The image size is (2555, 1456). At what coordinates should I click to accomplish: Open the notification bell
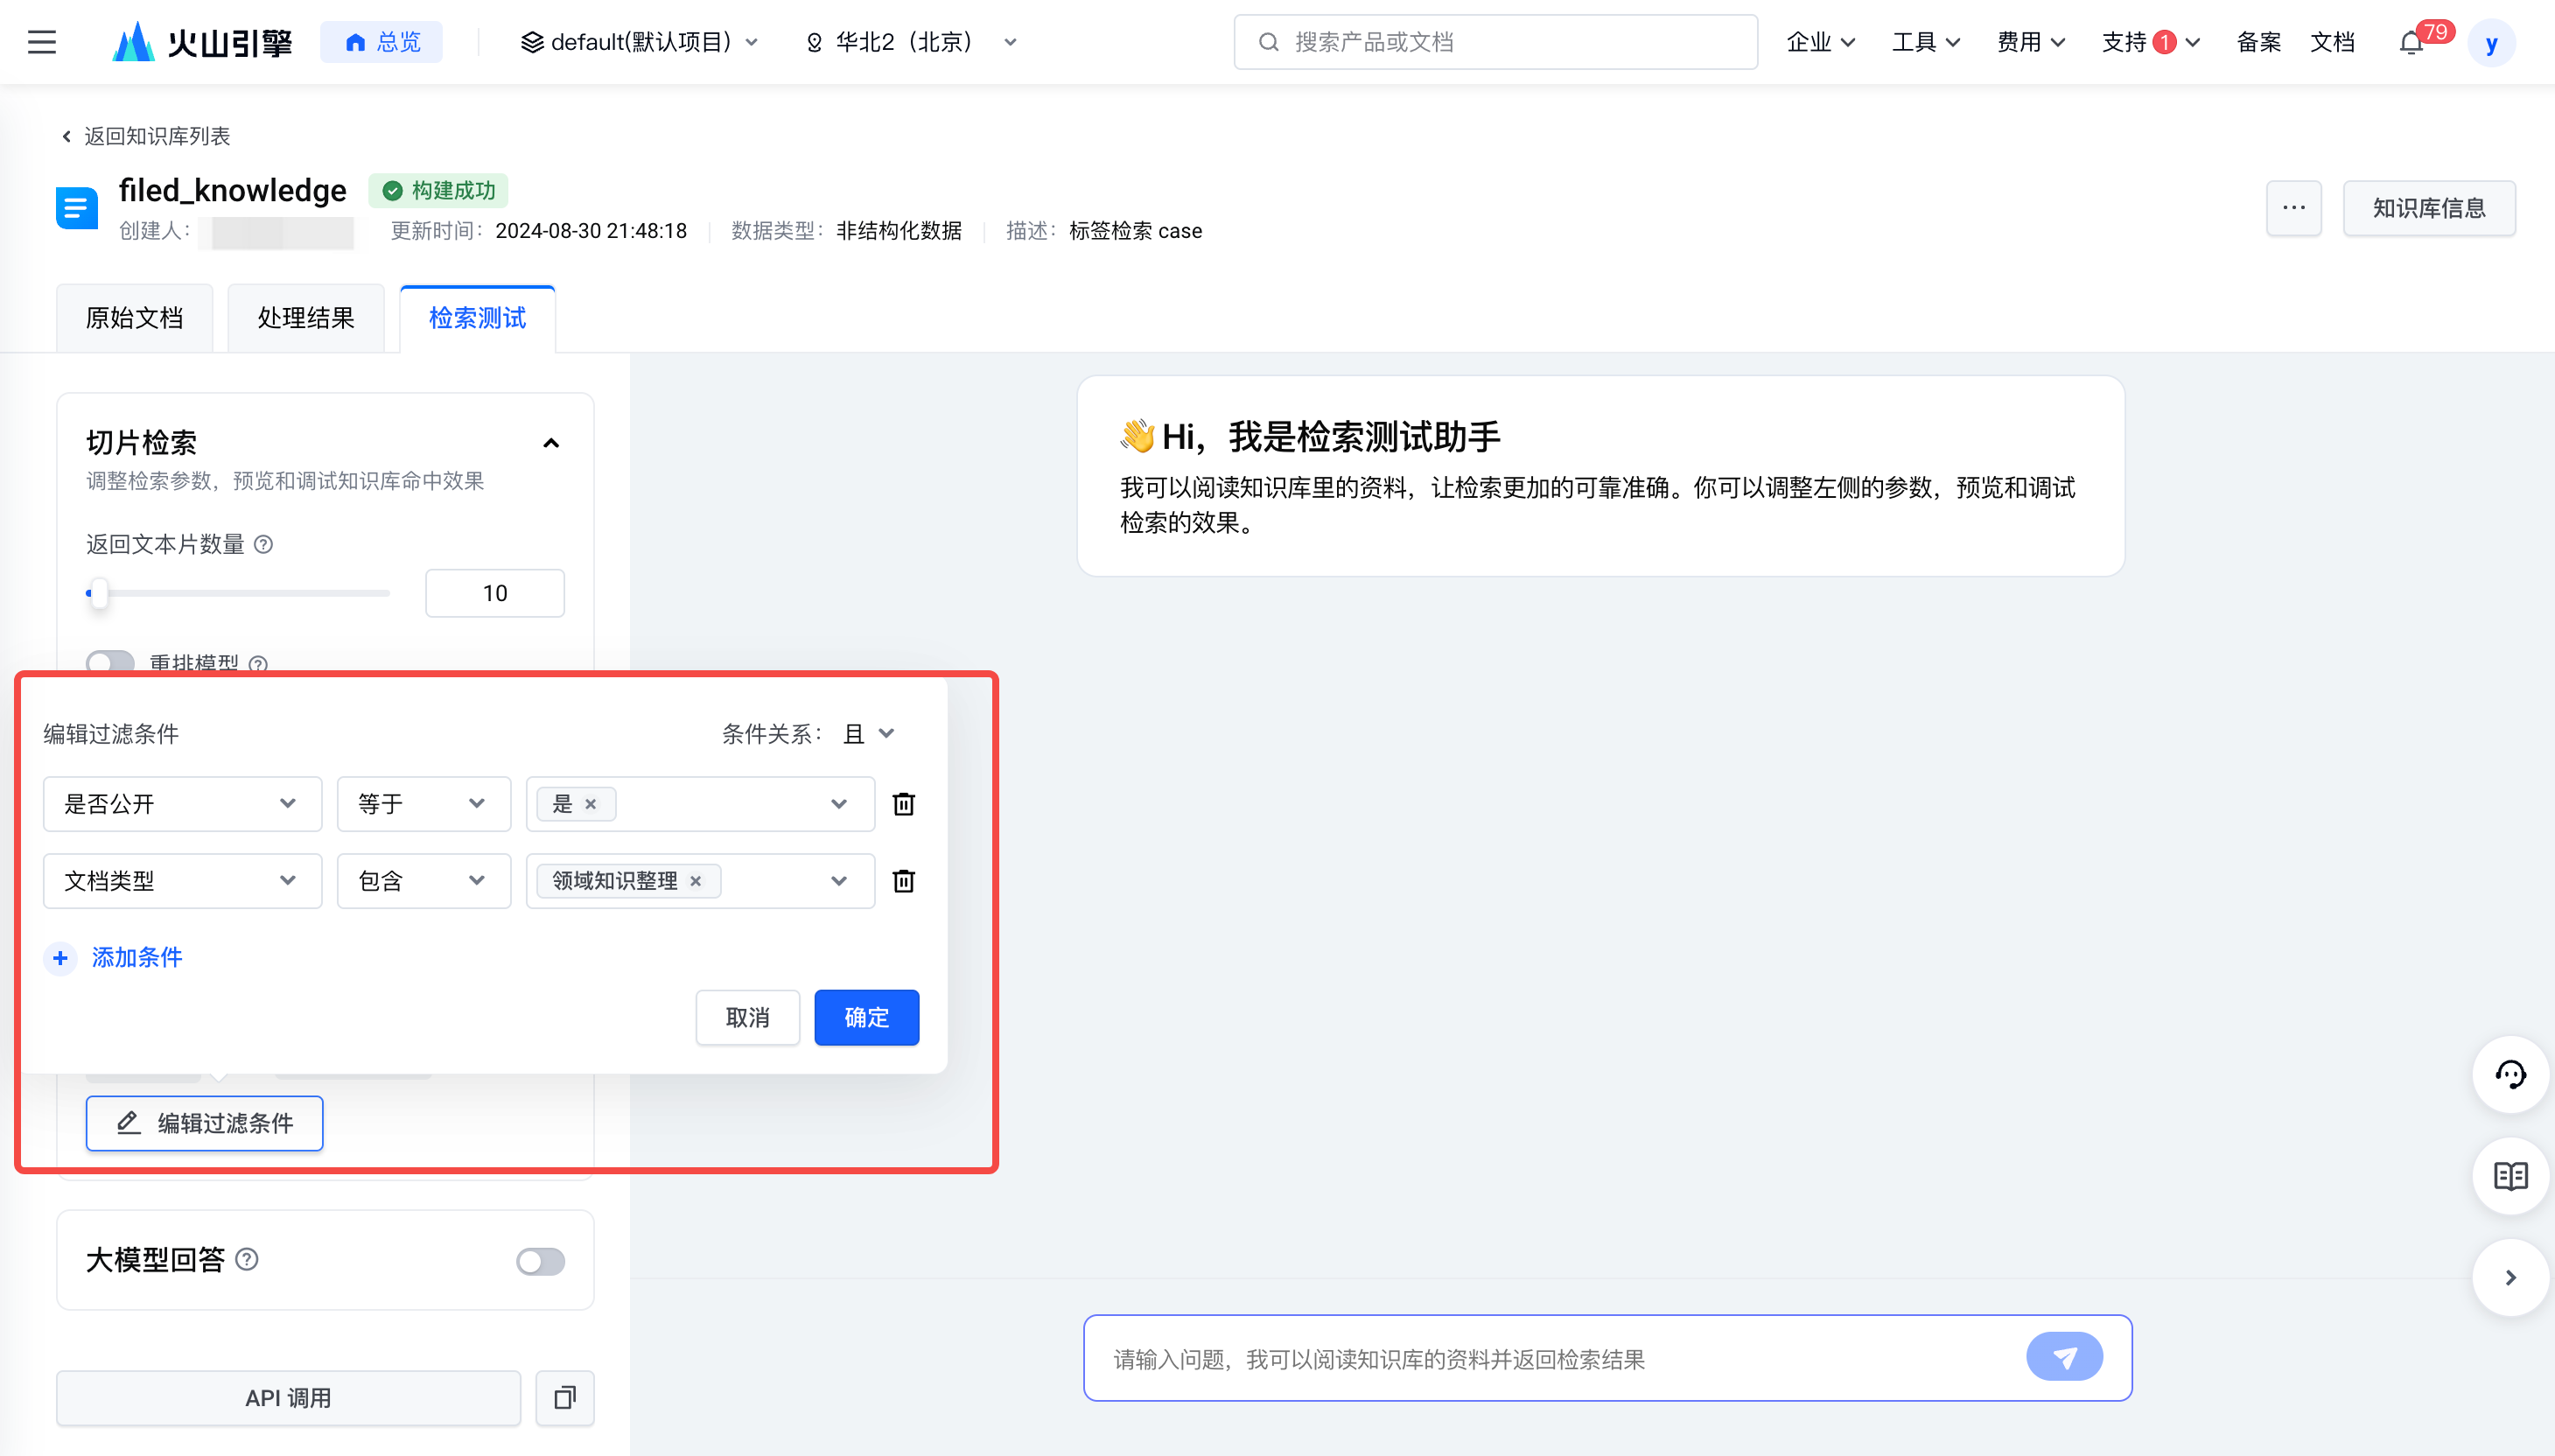coord(2411,43)
